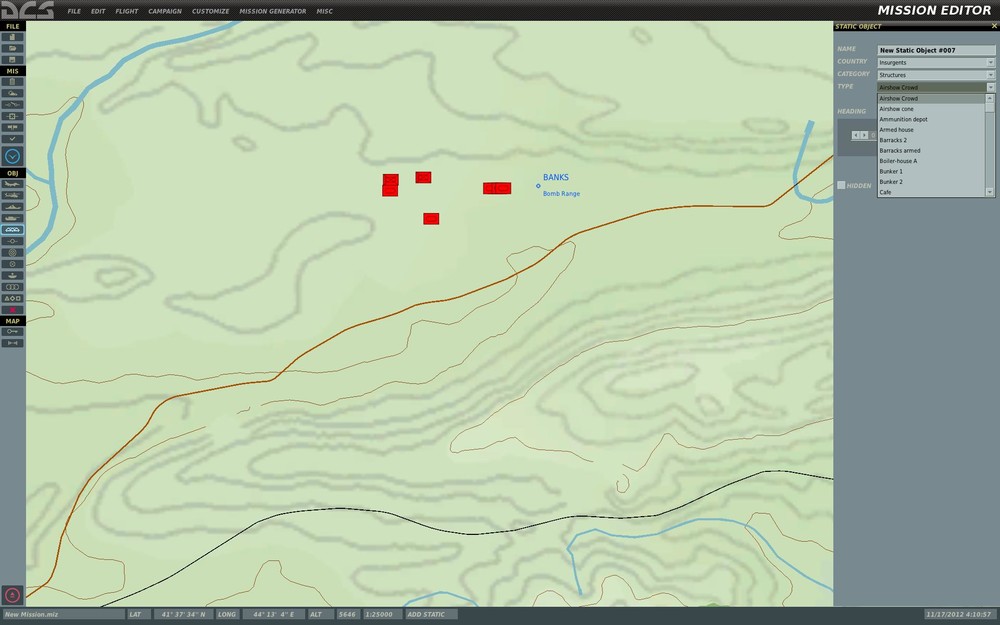Select the airplane group tool under OBJ

(x=12, y=184)
